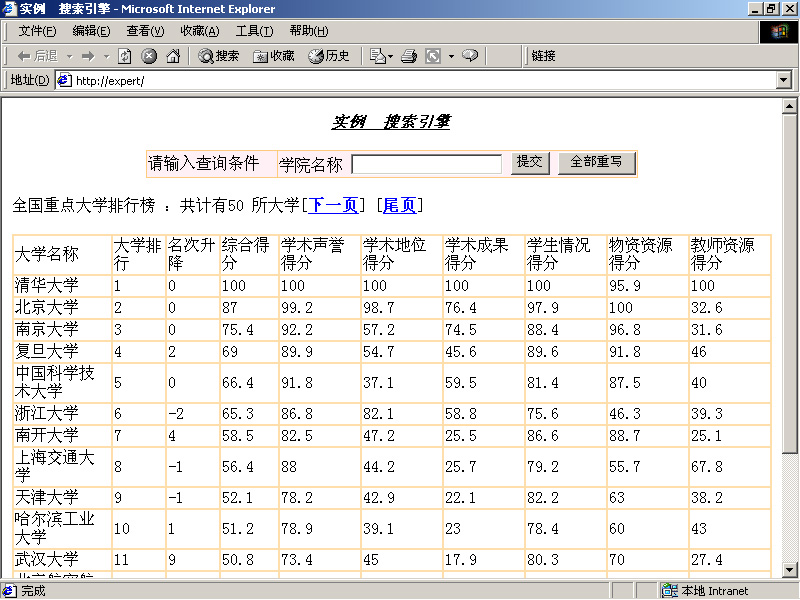Click the 北京大学 cell
Image resolution: width=800 pixels, height=600 pixels.
point(62,308)
